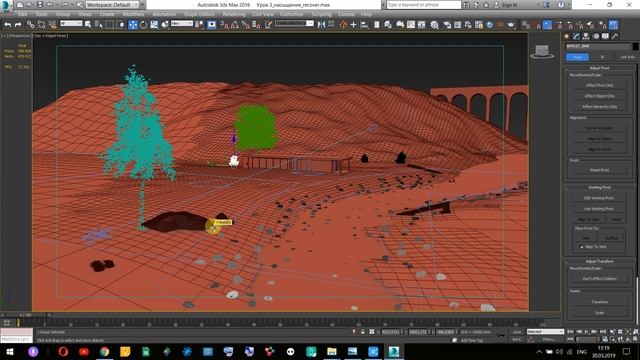The image size is (640, 360).
Task: Enable the Align To View checkbox
Action: [582, 247]
